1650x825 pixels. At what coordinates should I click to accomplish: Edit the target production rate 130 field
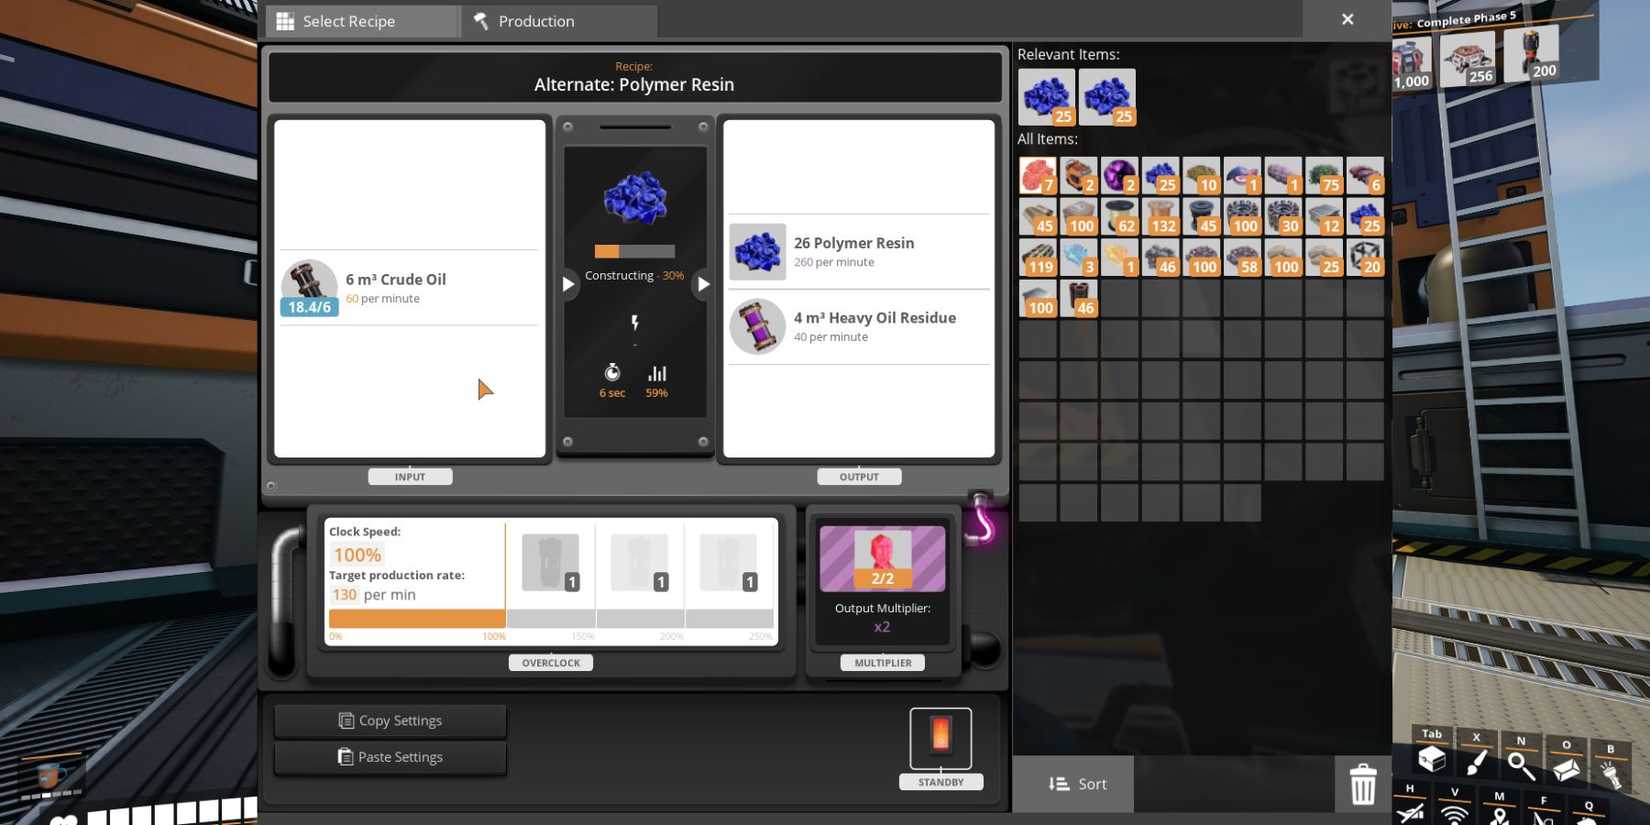344,594
